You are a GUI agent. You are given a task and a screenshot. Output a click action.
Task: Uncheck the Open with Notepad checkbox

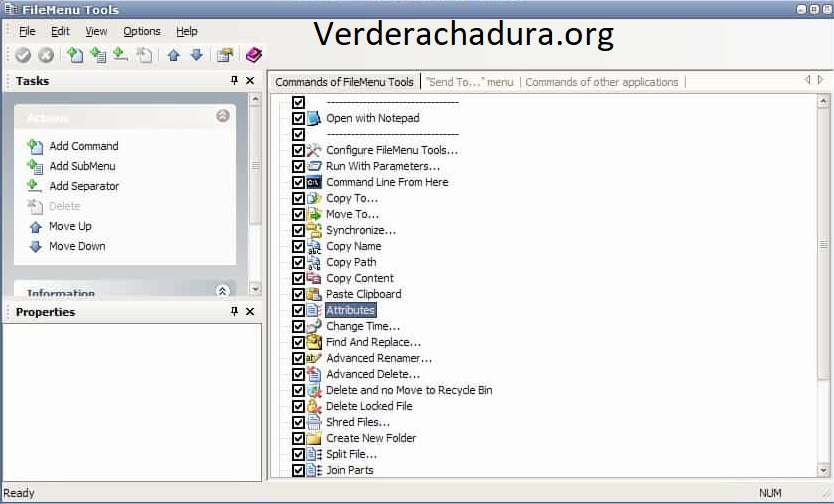[x=298, y=118]
